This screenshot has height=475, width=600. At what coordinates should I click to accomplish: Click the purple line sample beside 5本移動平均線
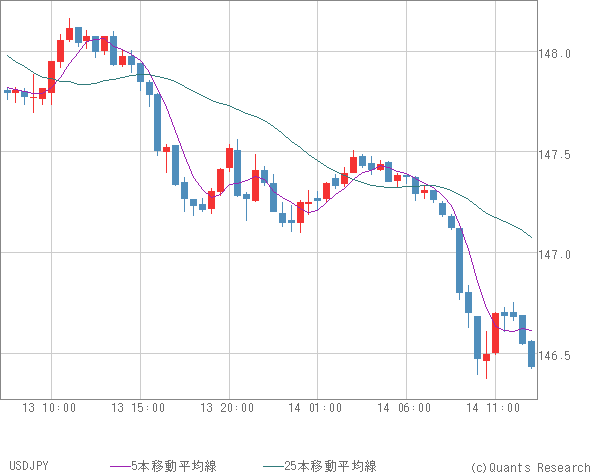(121, 466)
